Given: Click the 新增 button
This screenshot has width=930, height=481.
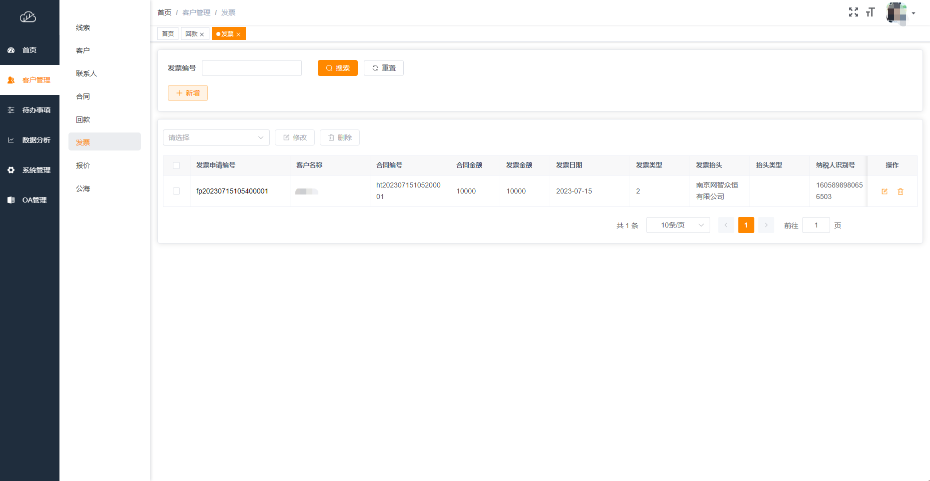Looking at the screenshot, I should pos(187,93).
